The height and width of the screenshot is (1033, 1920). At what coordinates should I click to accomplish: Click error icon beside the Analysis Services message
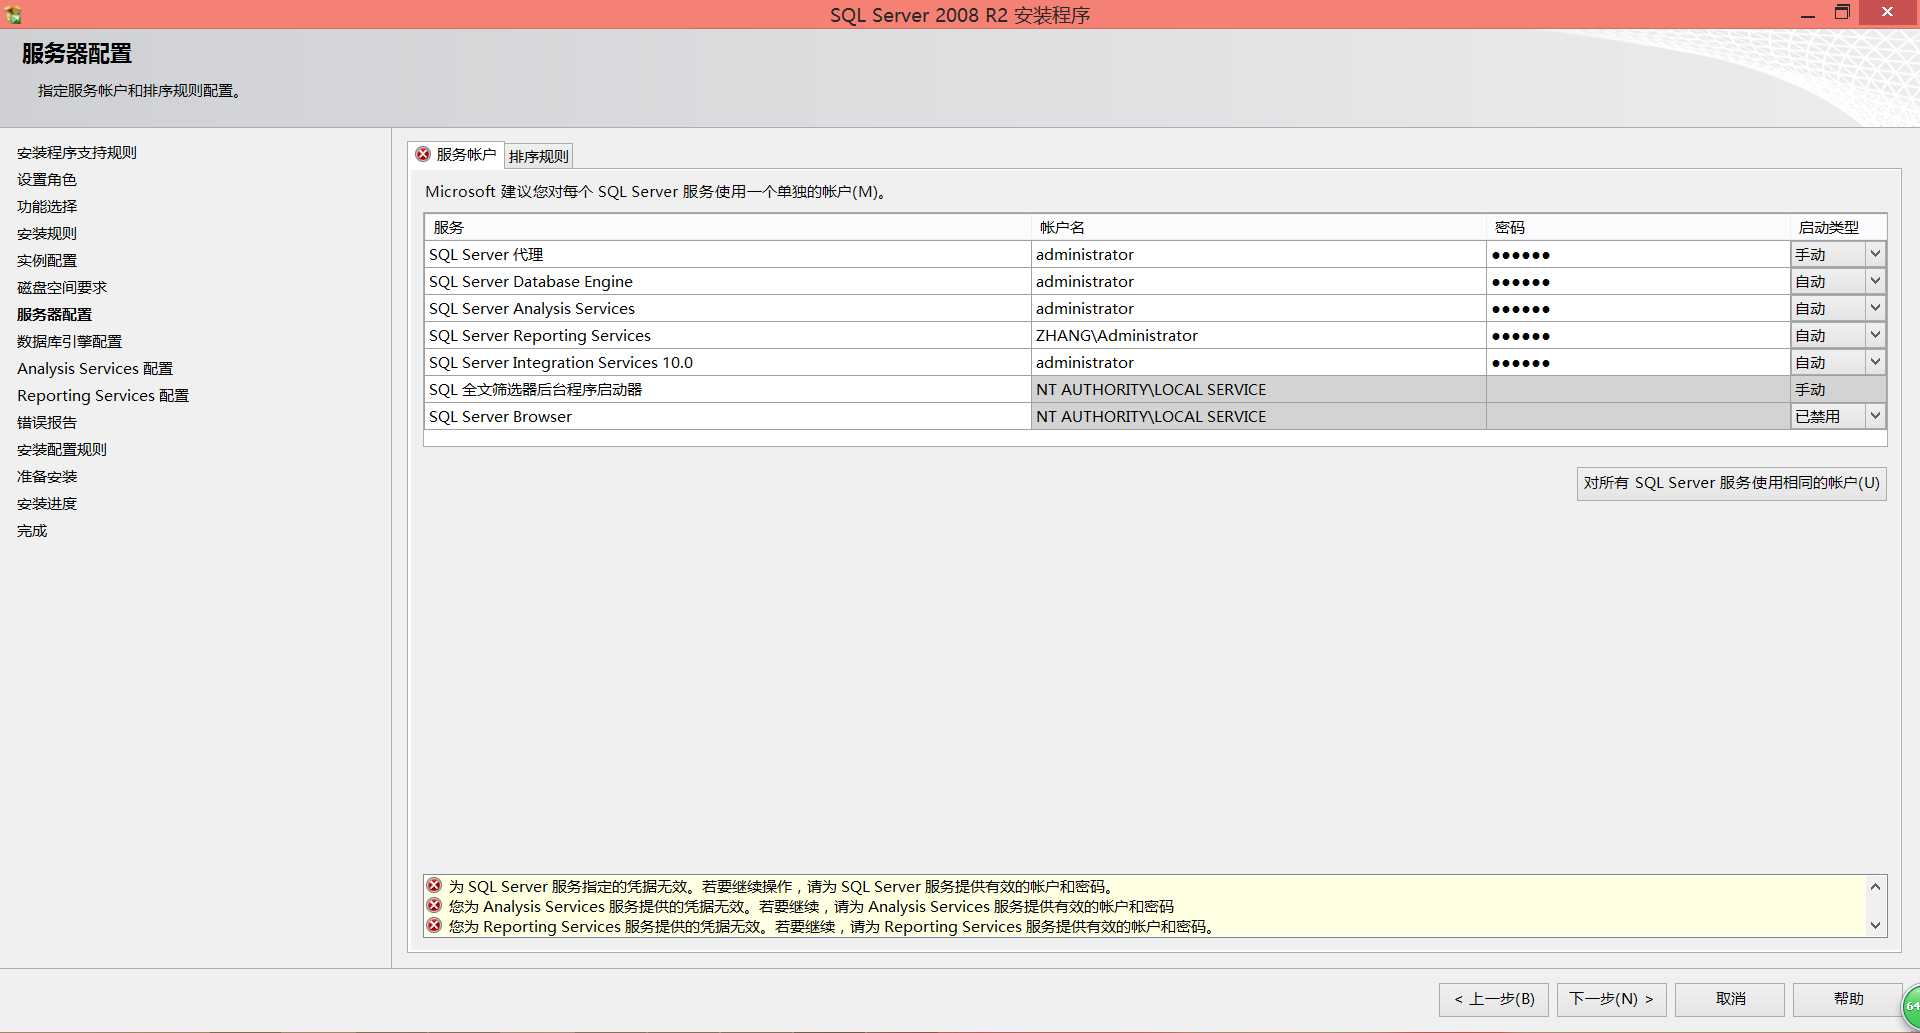pyautogui.click(x=434, y=905)
